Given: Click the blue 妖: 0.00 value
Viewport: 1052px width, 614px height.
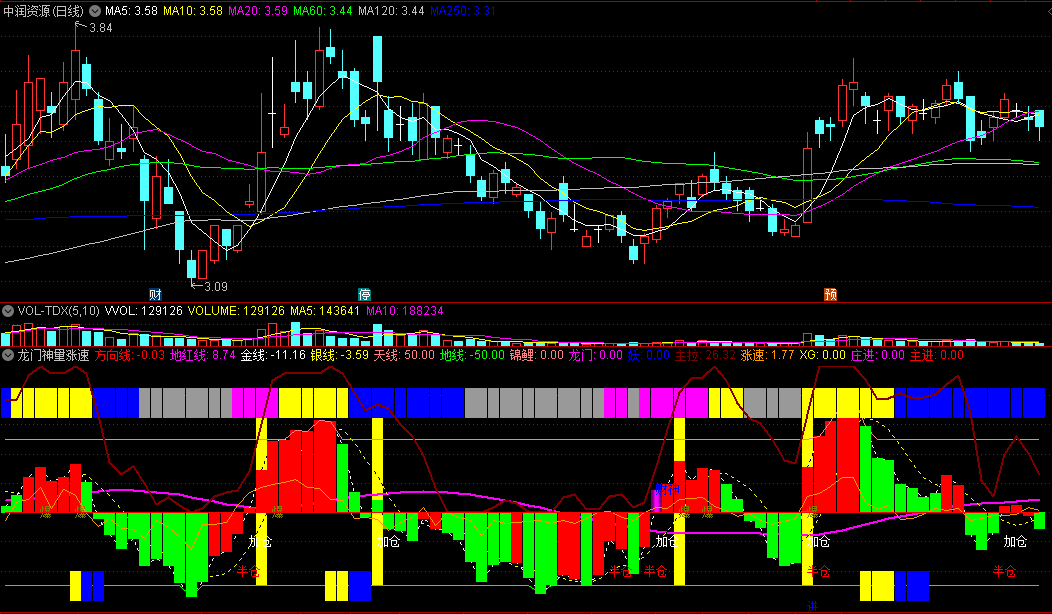Looking at the screenshot, I should pyautogui.click(x=649, y=355).
